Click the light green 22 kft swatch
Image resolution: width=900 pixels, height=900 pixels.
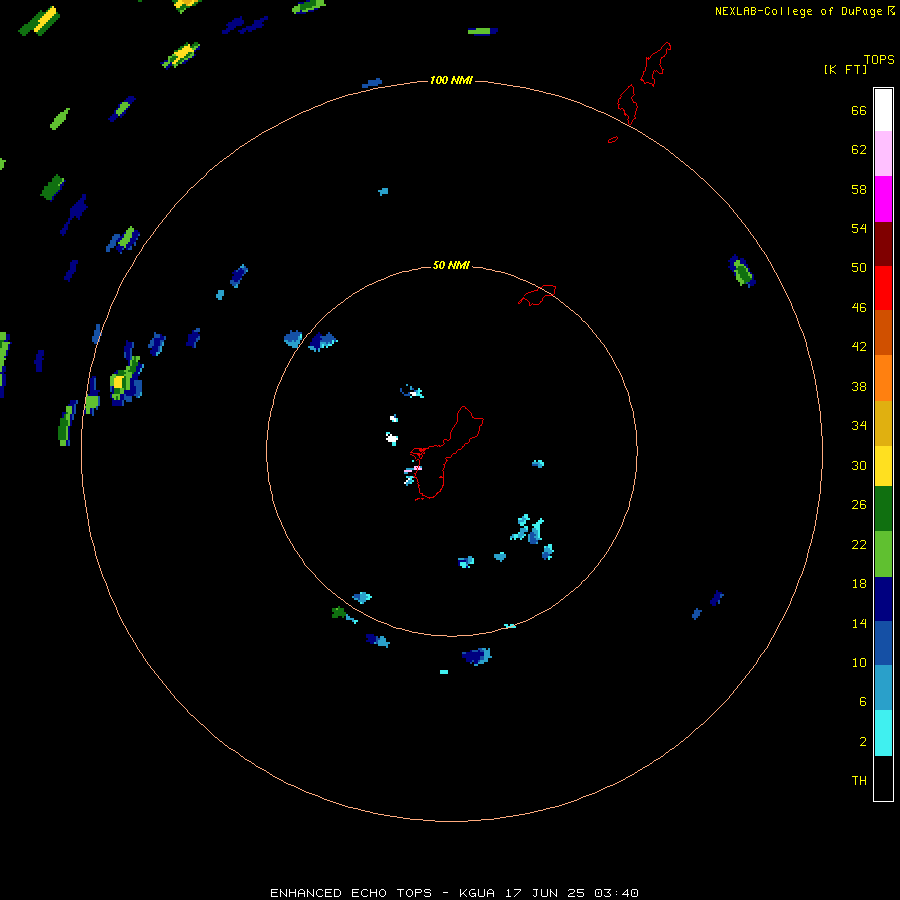coord(883,554)
